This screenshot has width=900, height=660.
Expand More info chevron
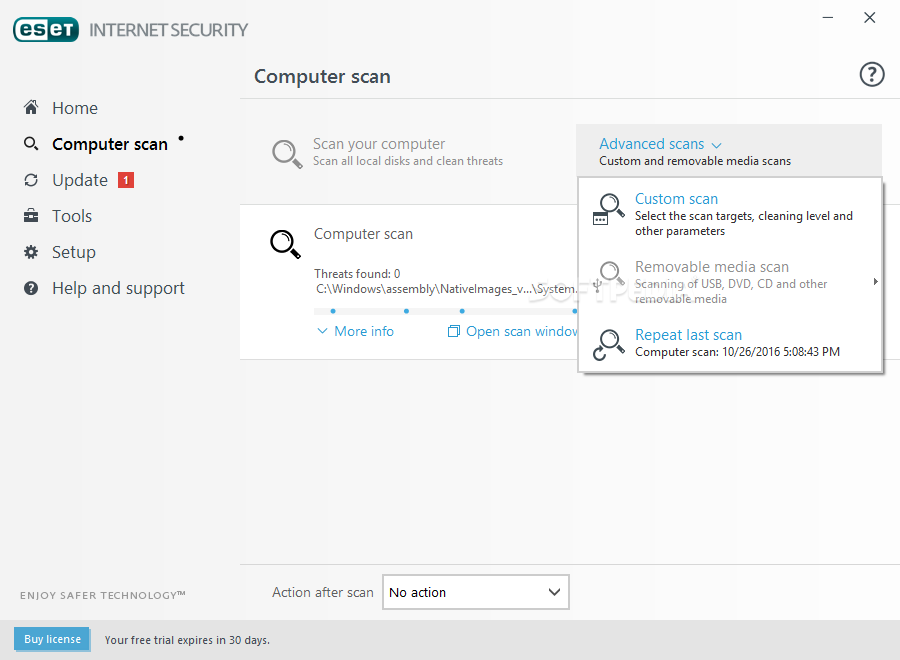tap(323, 331)
